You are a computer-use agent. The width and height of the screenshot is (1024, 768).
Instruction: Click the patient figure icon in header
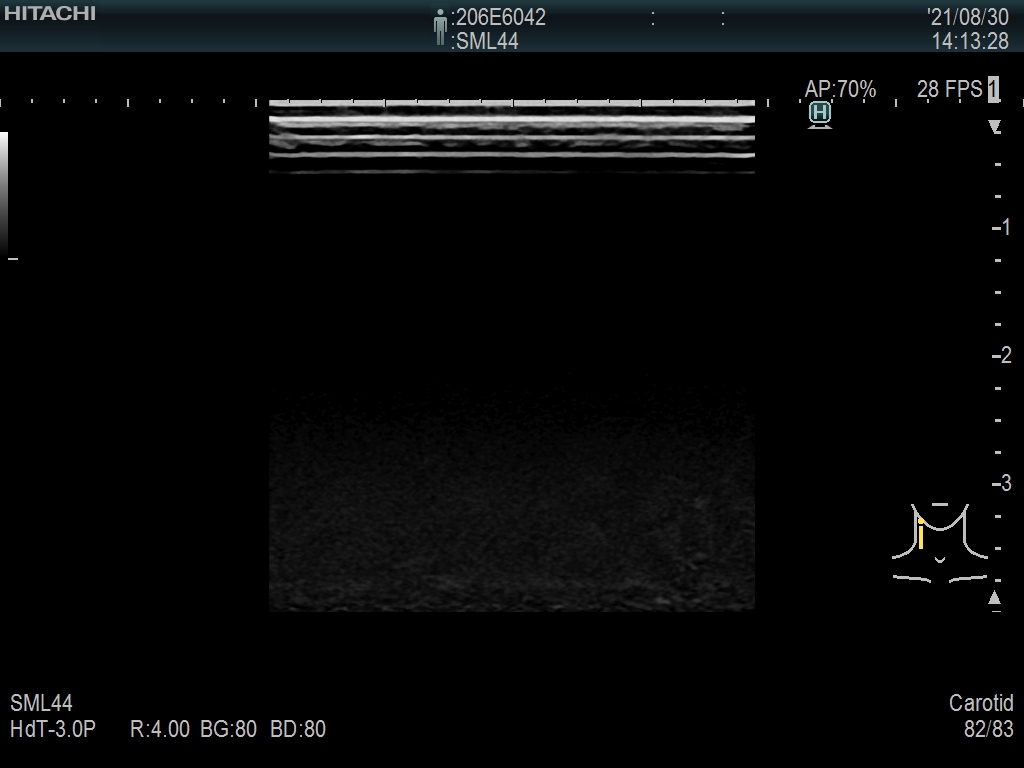pyautogui.click(x=440, y=27)
